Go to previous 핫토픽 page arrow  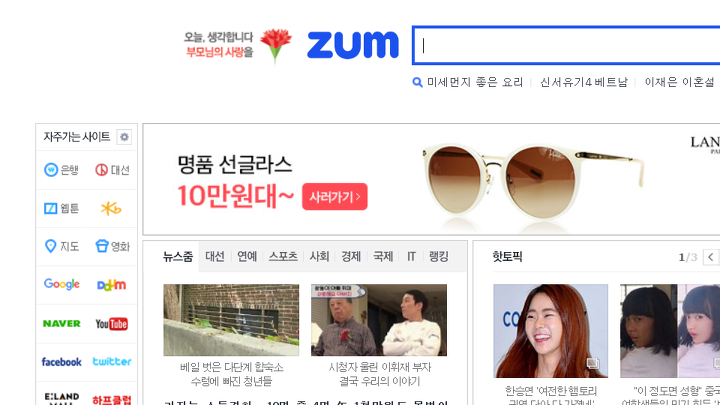tap(711, 257)
